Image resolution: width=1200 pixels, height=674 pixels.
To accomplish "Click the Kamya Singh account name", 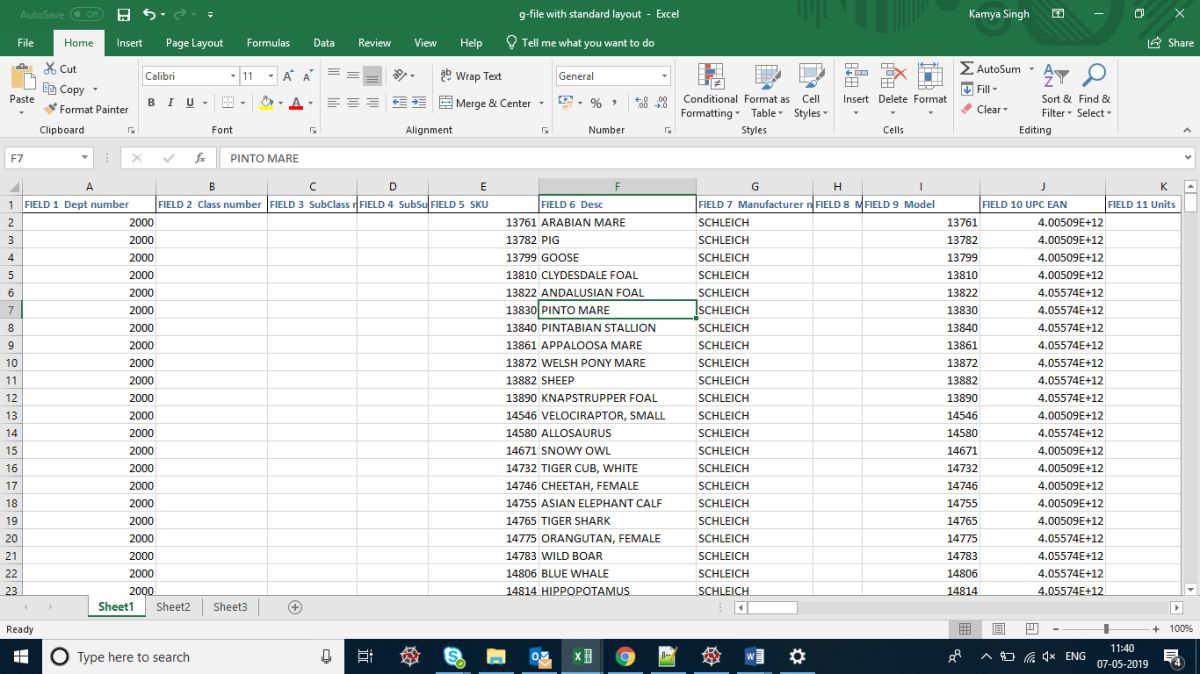I will 1000,14.
